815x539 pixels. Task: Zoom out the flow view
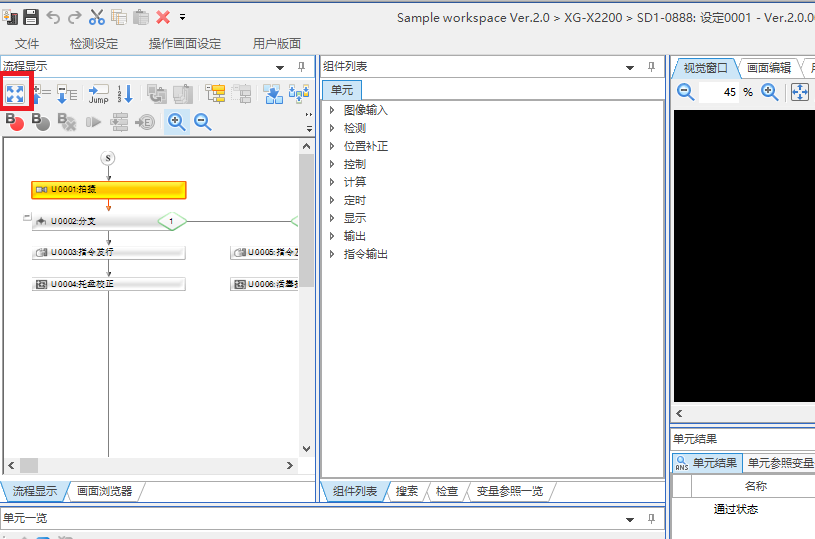point(203,122)
